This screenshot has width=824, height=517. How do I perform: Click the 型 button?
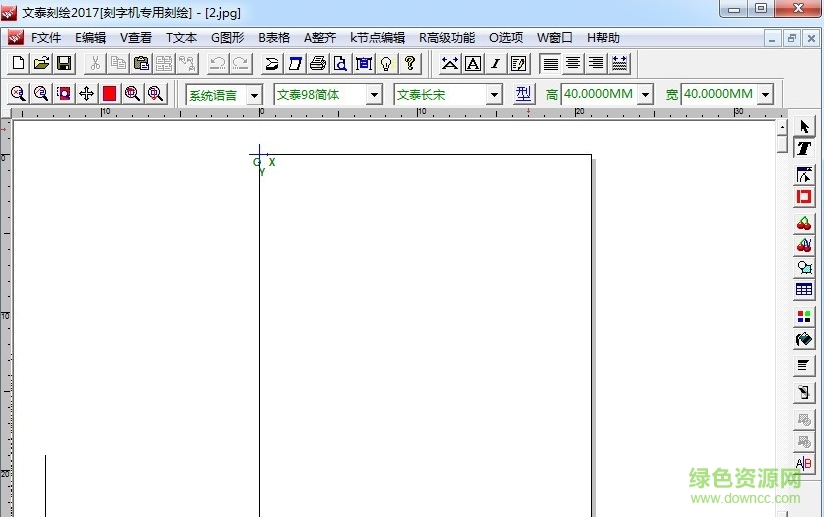(525, 94)
